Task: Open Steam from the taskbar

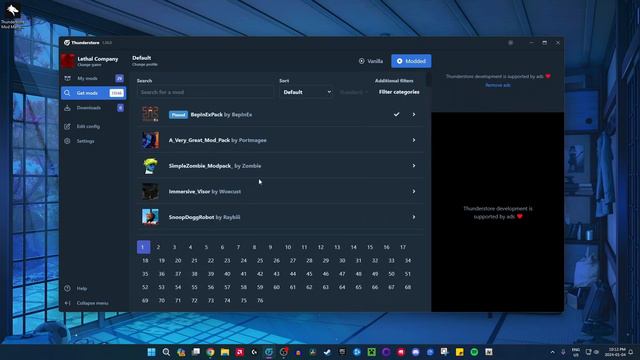Action: click(x=327, y=352)
